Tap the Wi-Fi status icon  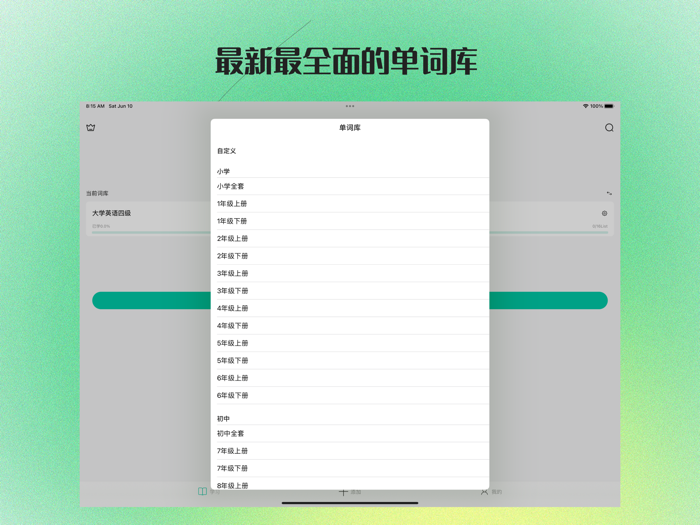click(585, 106)
